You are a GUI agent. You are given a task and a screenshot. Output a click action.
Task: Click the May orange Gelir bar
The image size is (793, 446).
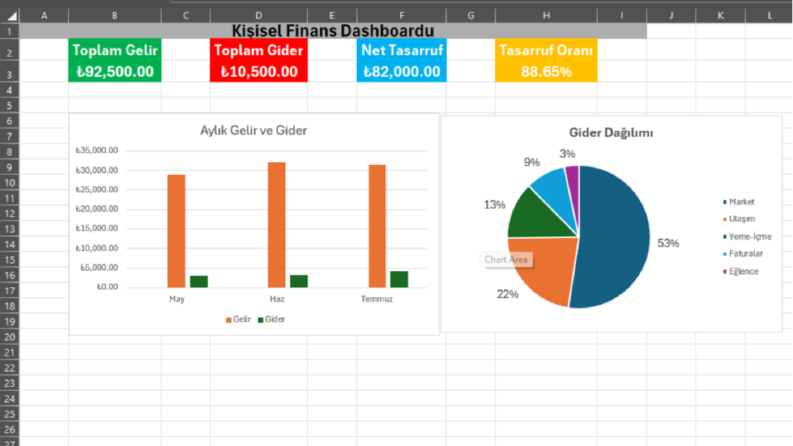(x=177, y=231)
